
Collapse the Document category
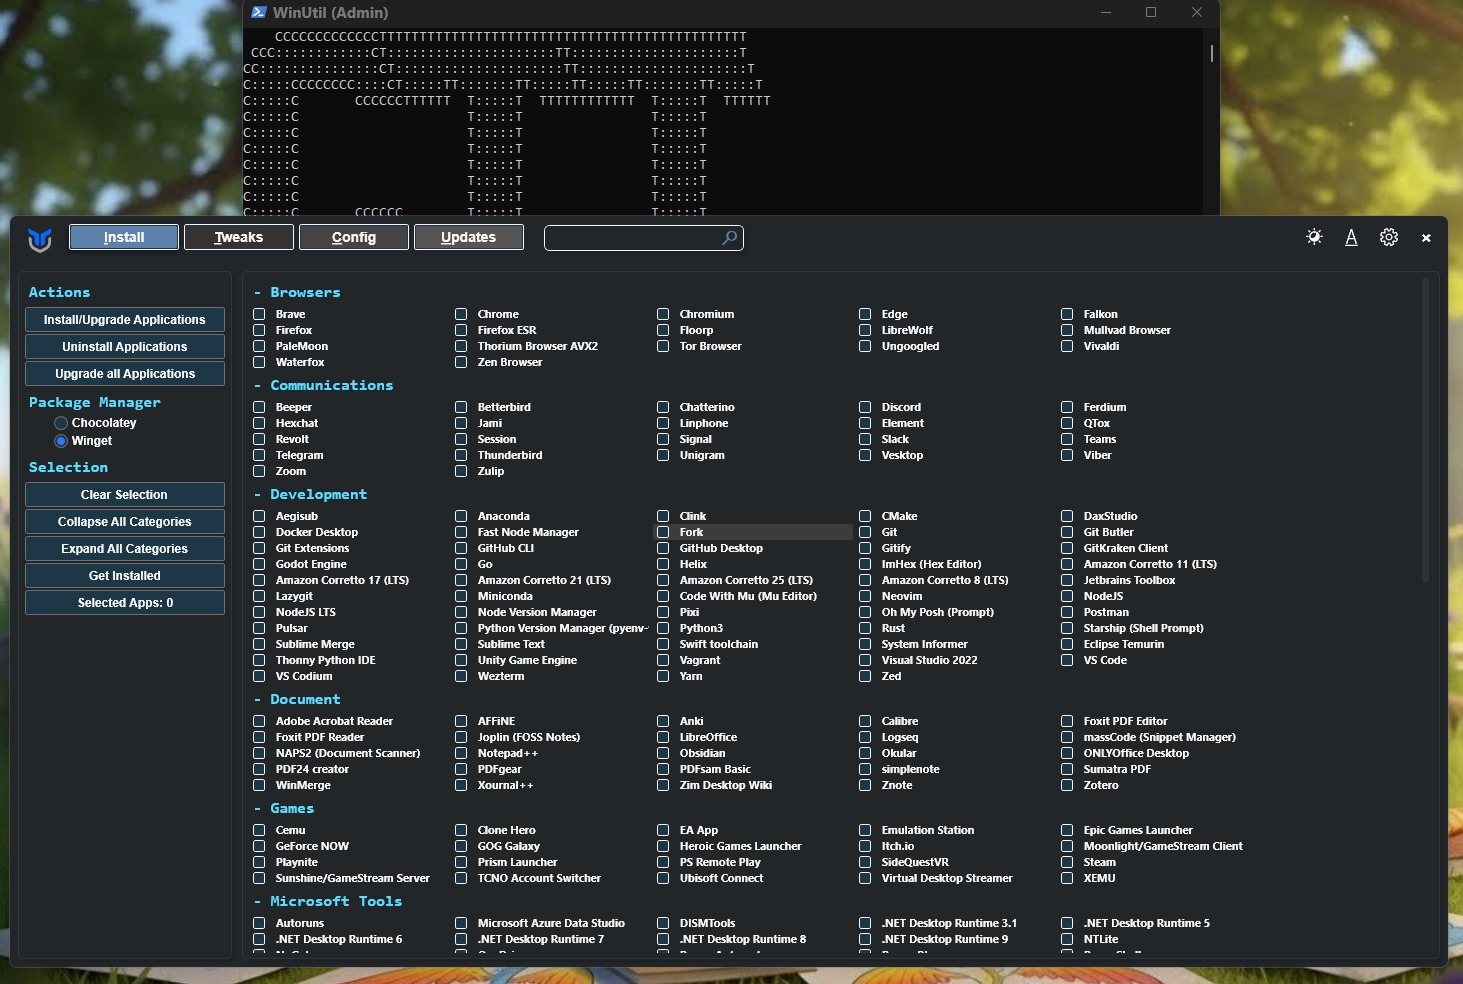296,700
